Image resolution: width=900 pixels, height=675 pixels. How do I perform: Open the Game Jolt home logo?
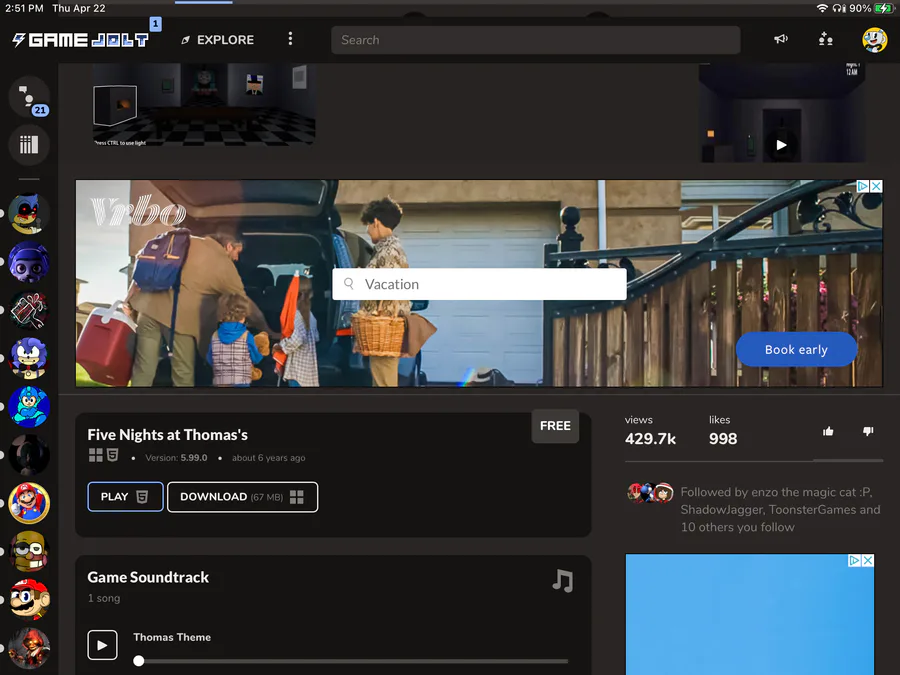click(80, 40)
